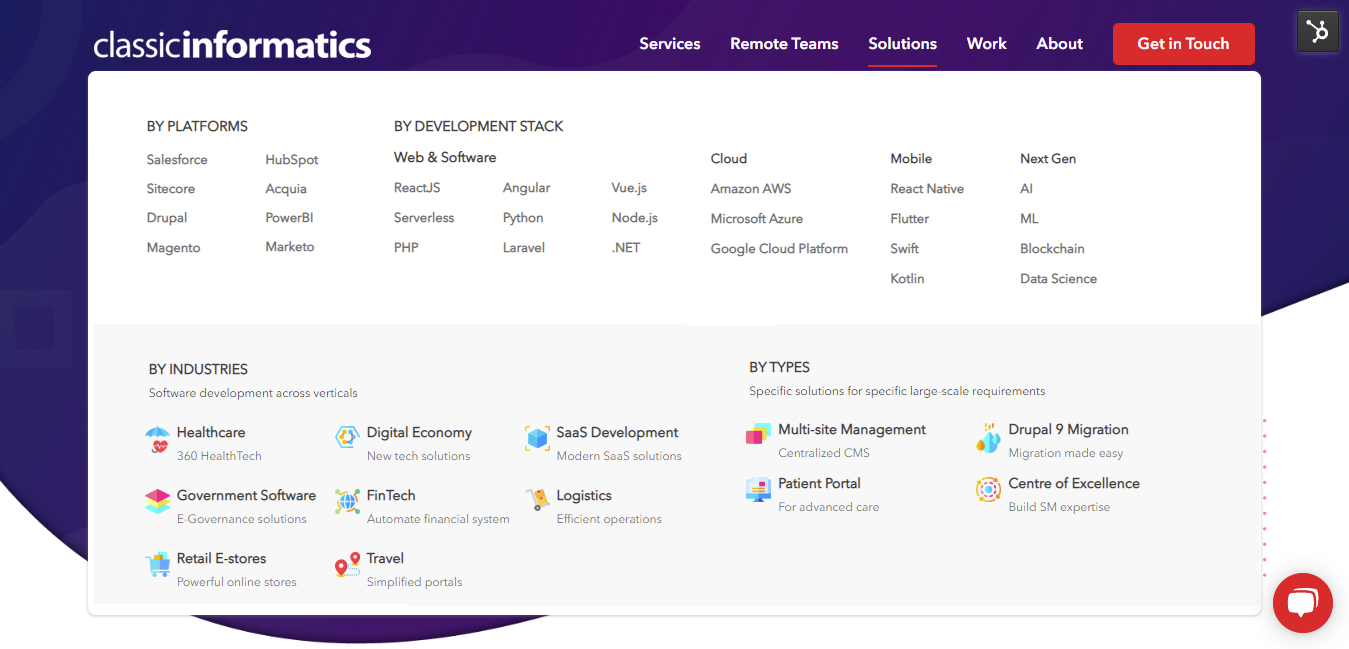
Task: Select the Laravel link
Action: [x=524, y=247]
